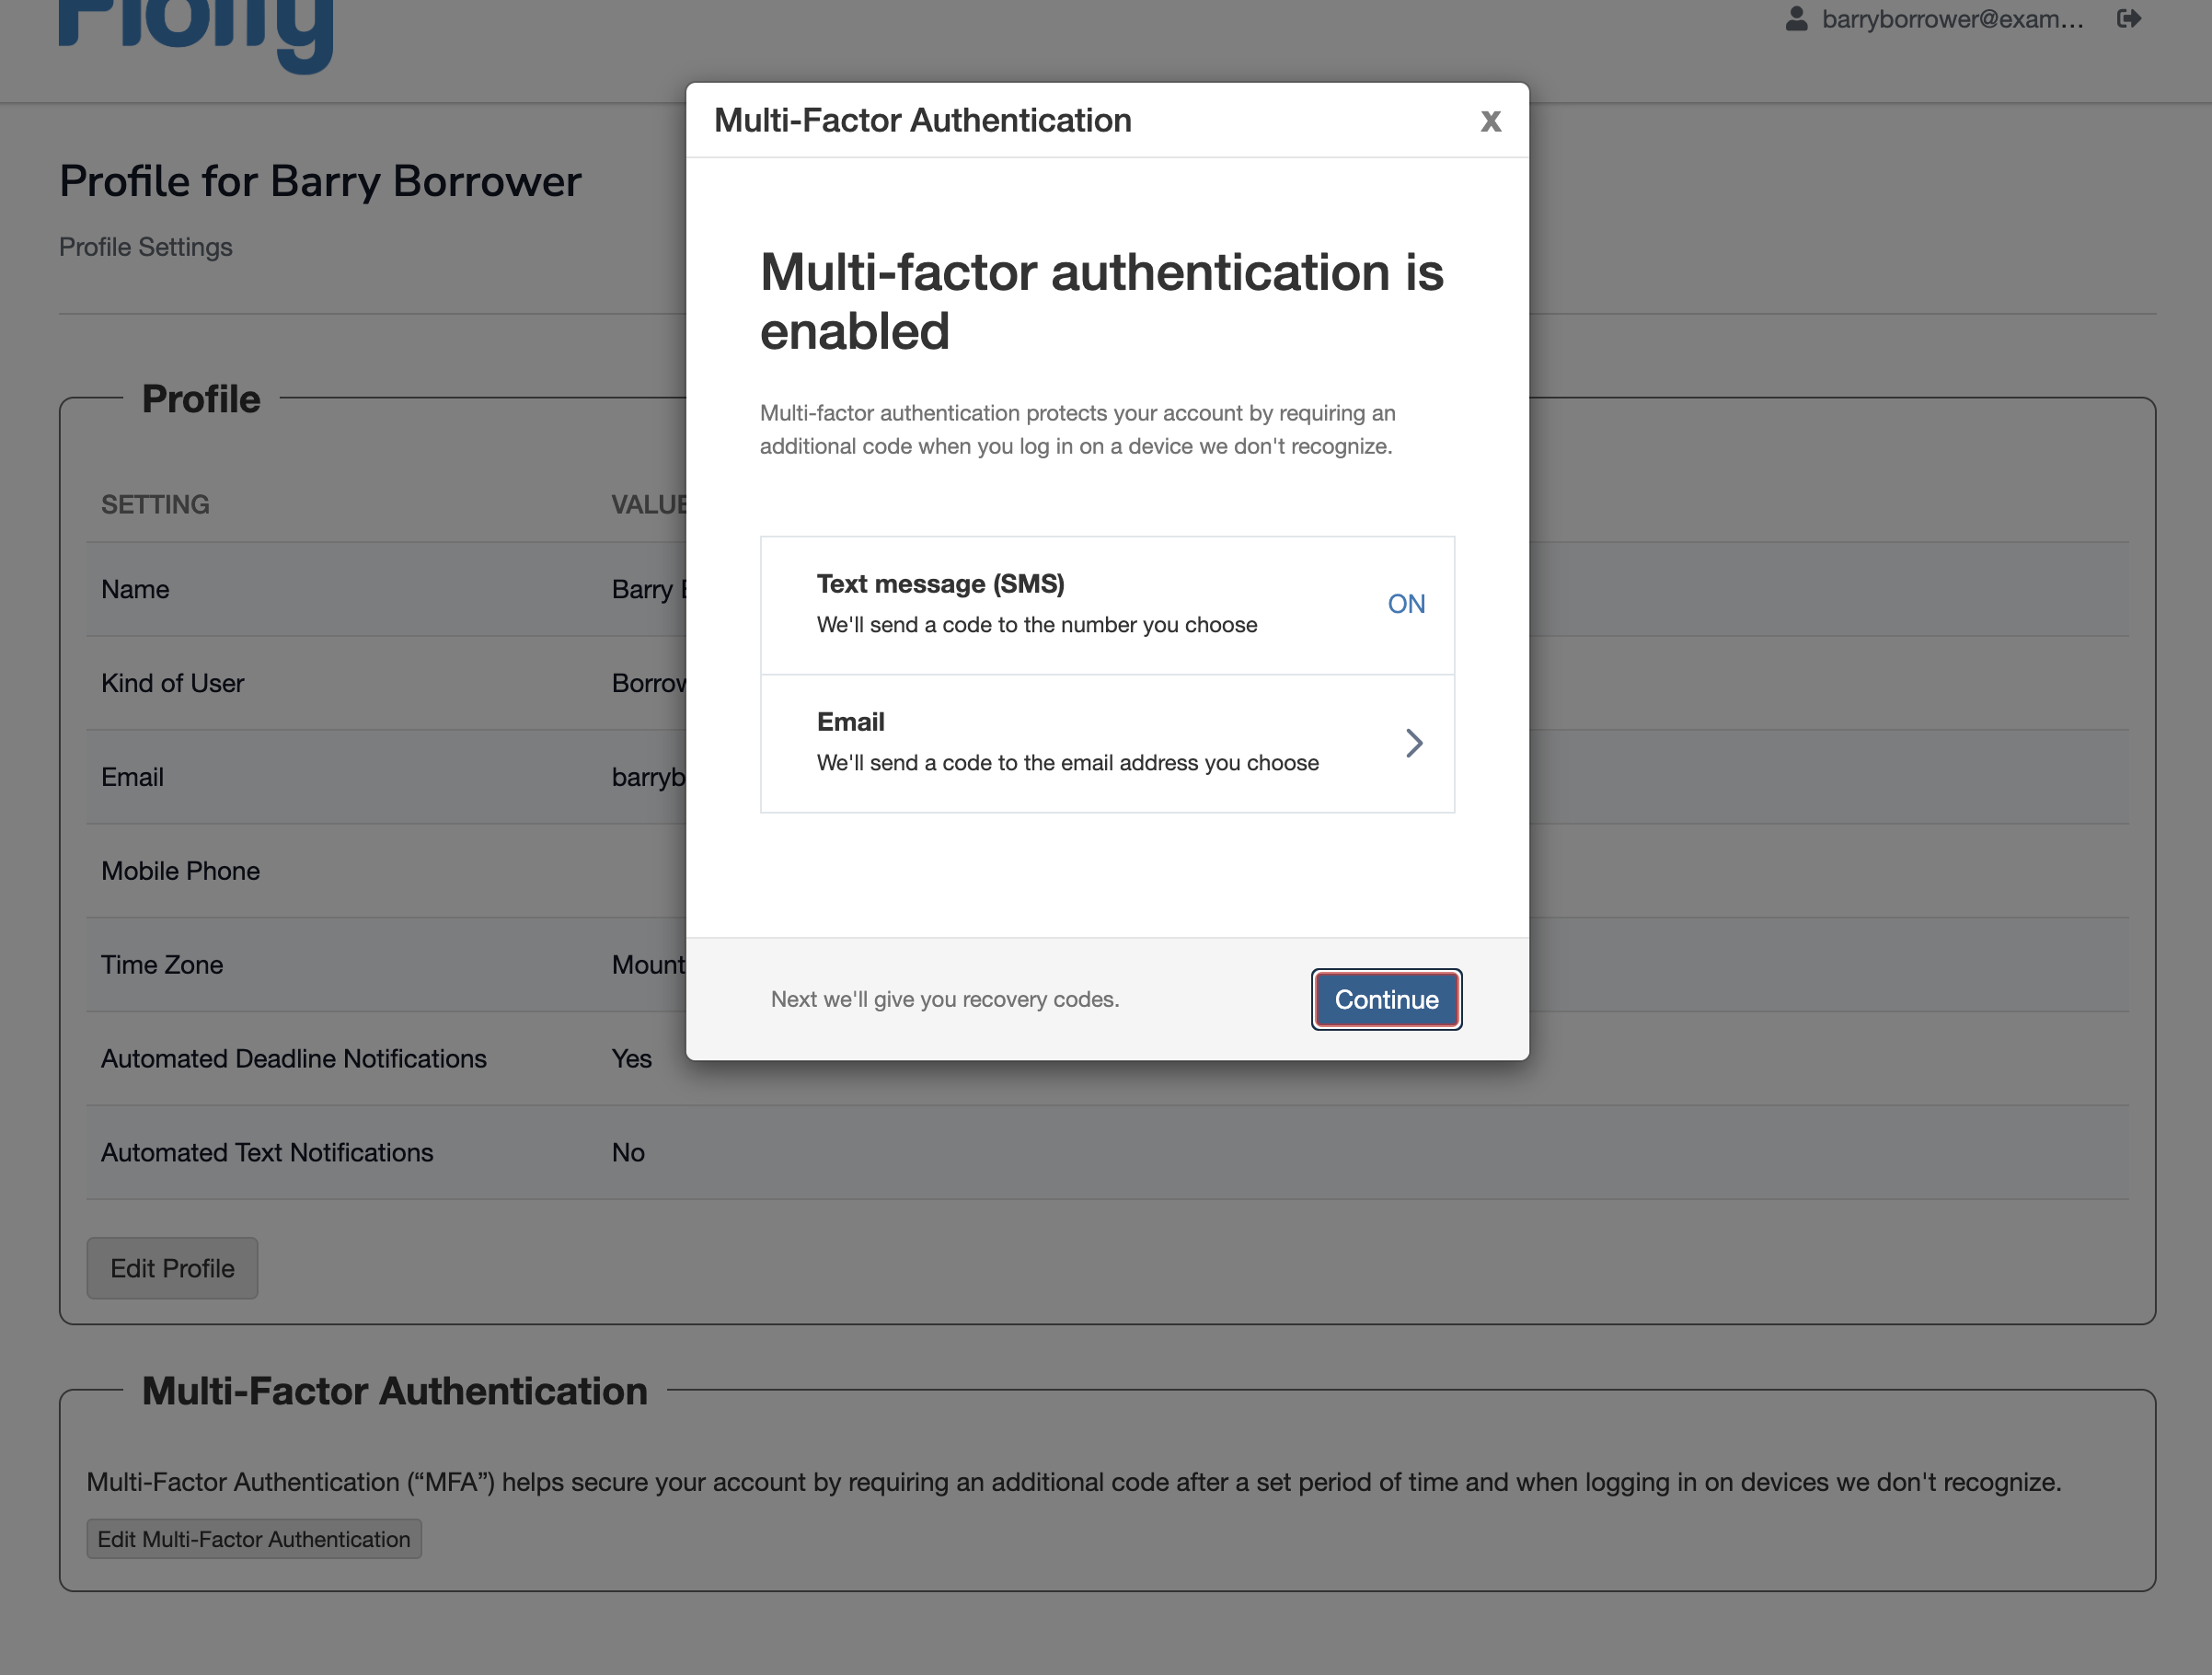Click the logout icon in top right
The width and height of the screenshot is (2212, 1675).
pos(2129,17)
